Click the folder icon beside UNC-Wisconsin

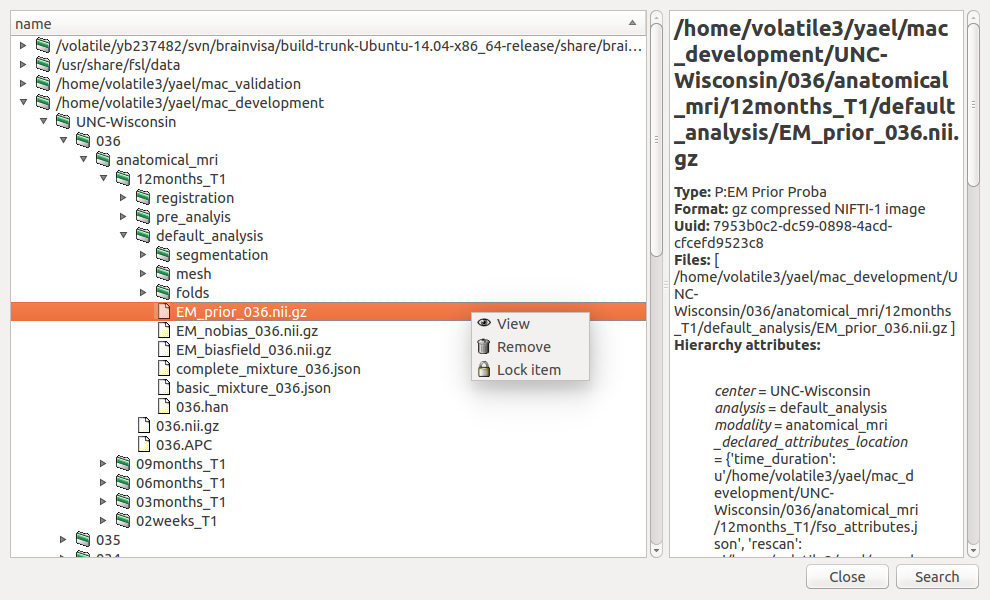tap(63, 122)
